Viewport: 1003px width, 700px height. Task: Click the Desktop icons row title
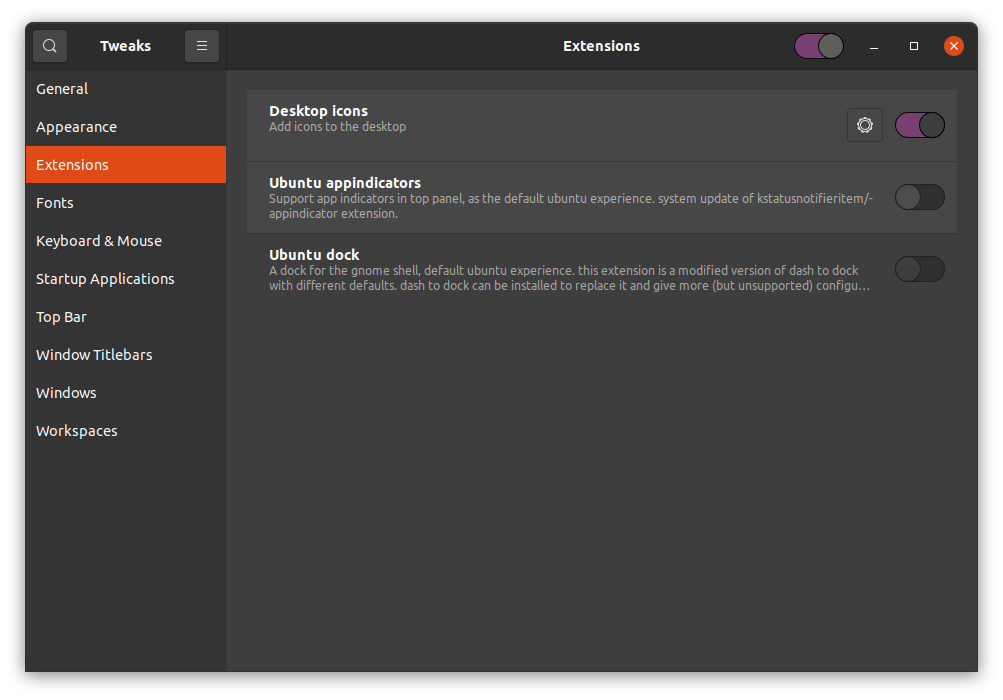[x=318, y=111]
